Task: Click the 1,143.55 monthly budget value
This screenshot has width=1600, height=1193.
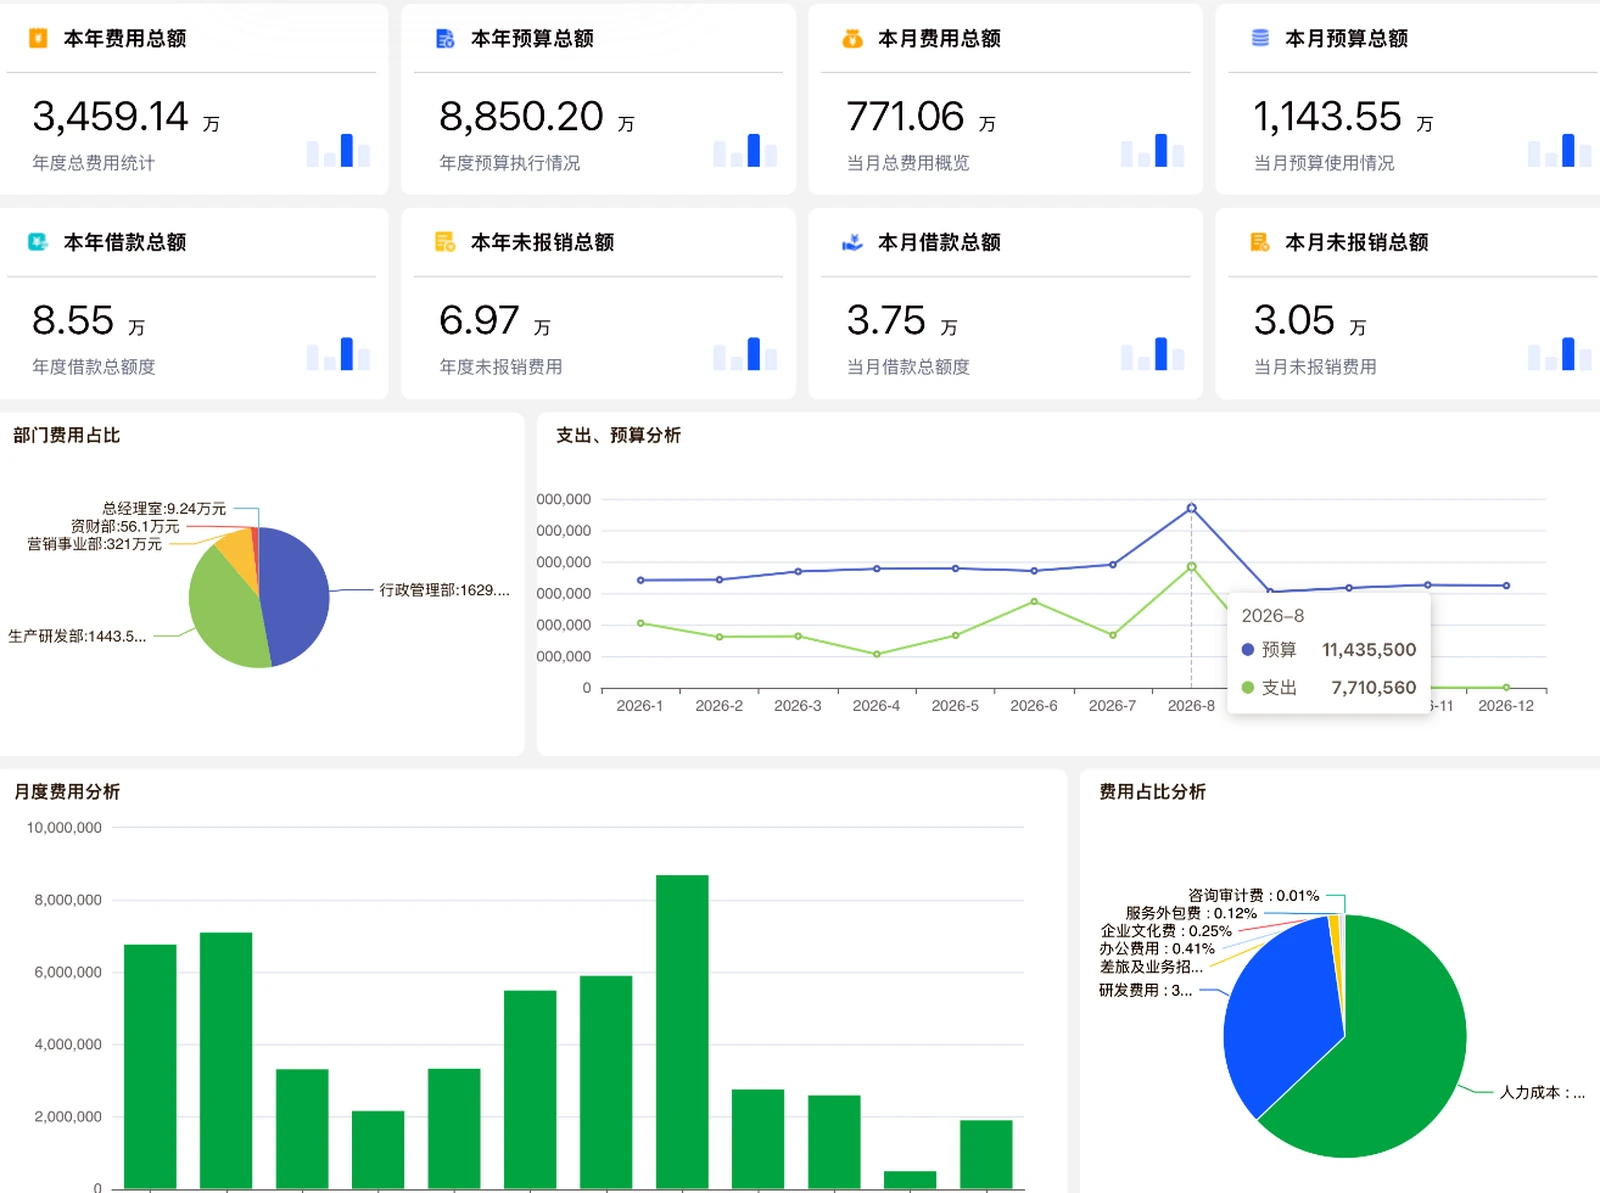Action: (x=1327, y=117)
